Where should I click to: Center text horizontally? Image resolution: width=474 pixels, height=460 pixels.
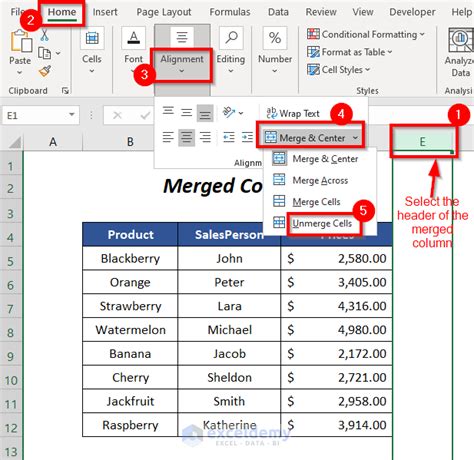pos(186,137)
